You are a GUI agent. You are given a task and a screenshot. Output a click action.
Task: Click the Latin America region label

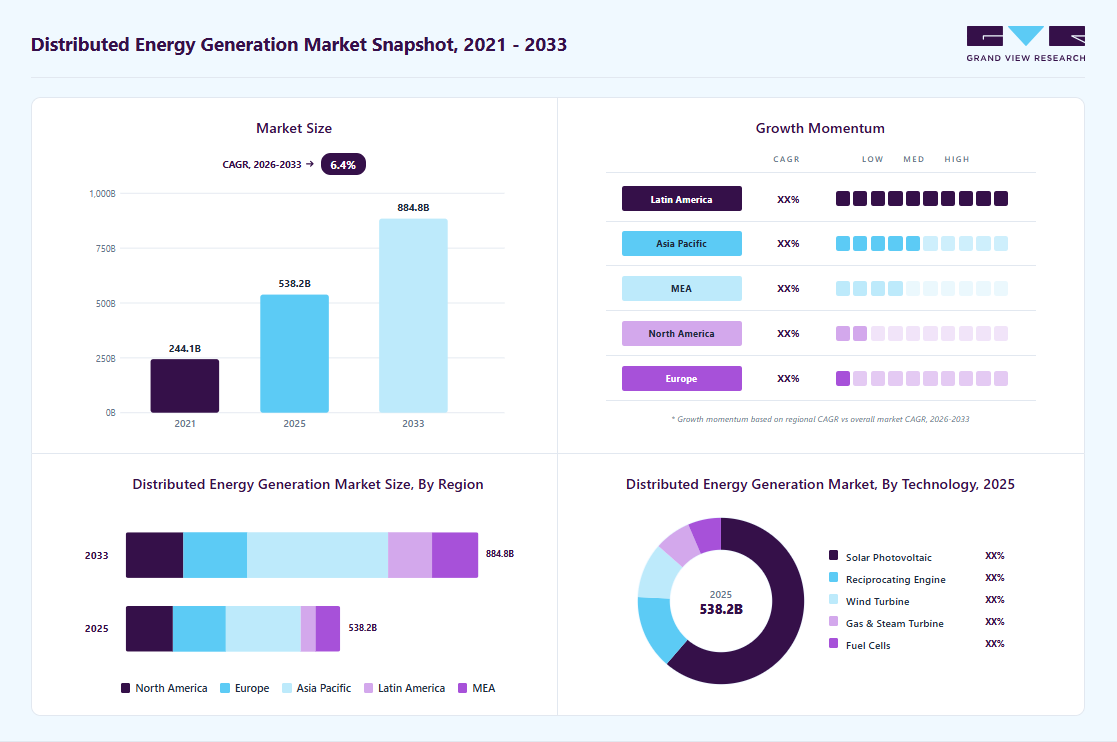click(682, 199)
